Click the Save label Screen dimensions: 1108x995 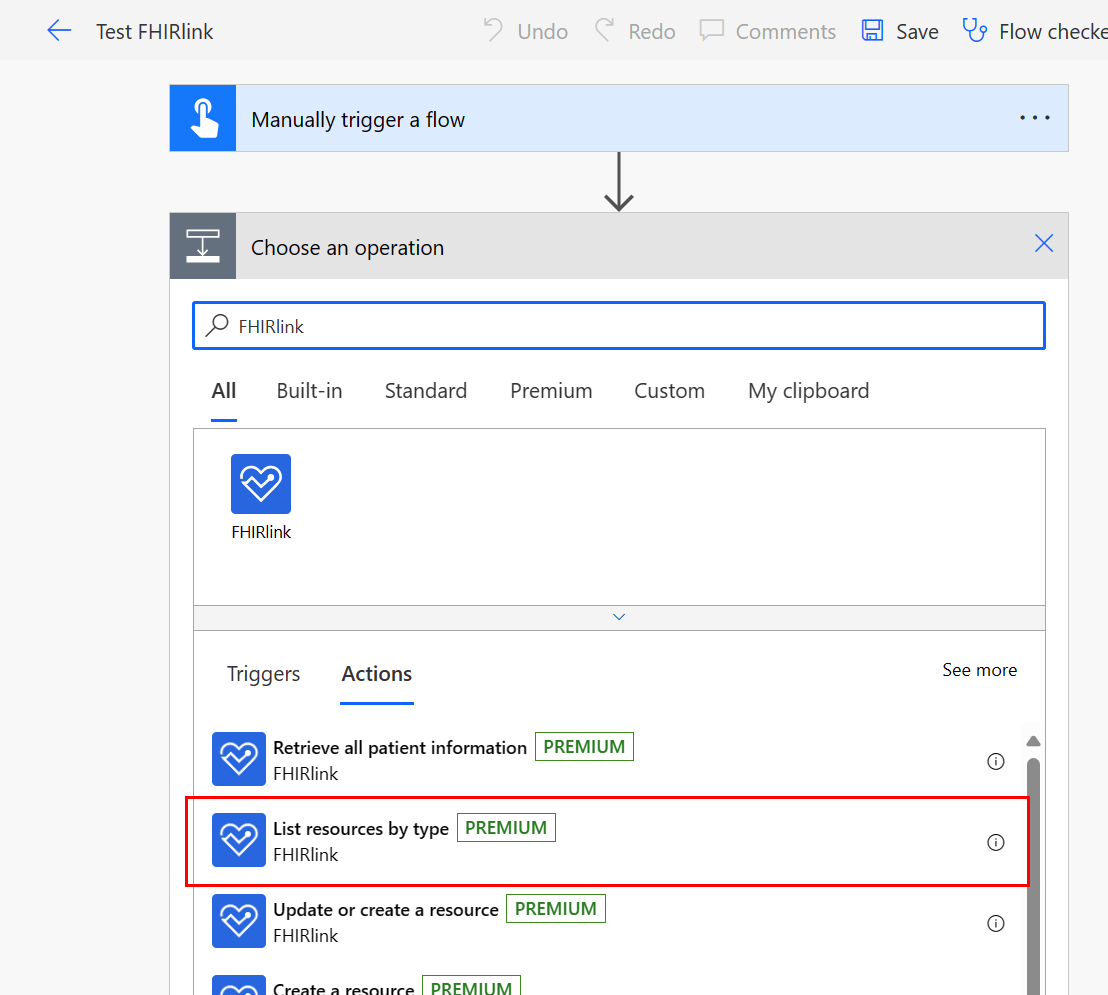pos(917,32)
